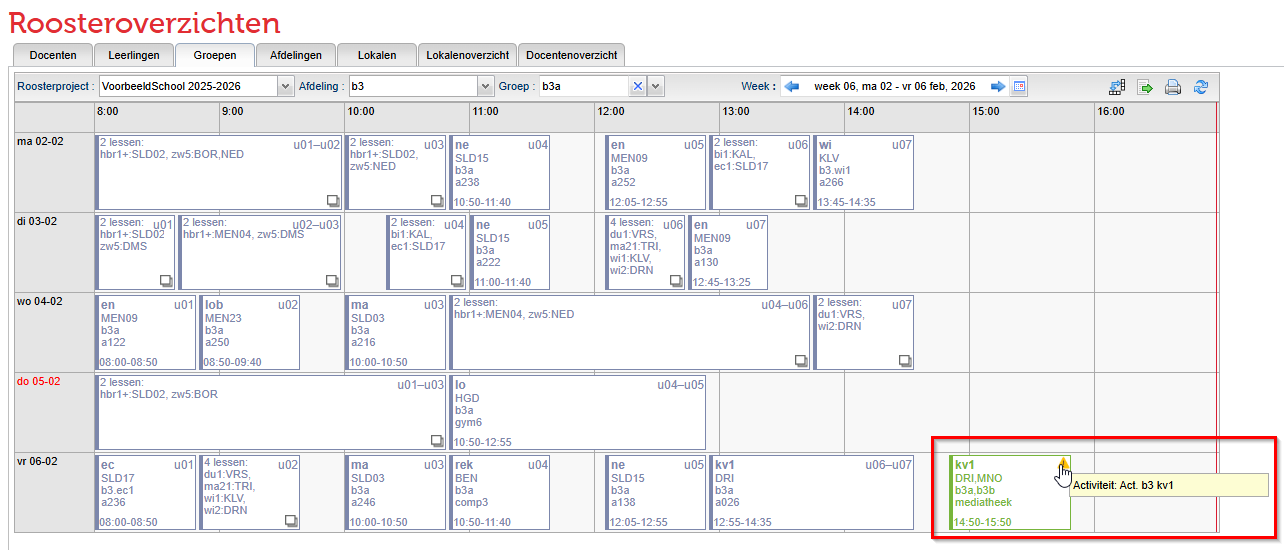Switch to the Lokalenoverzicht tab

(x=468, y=55)
